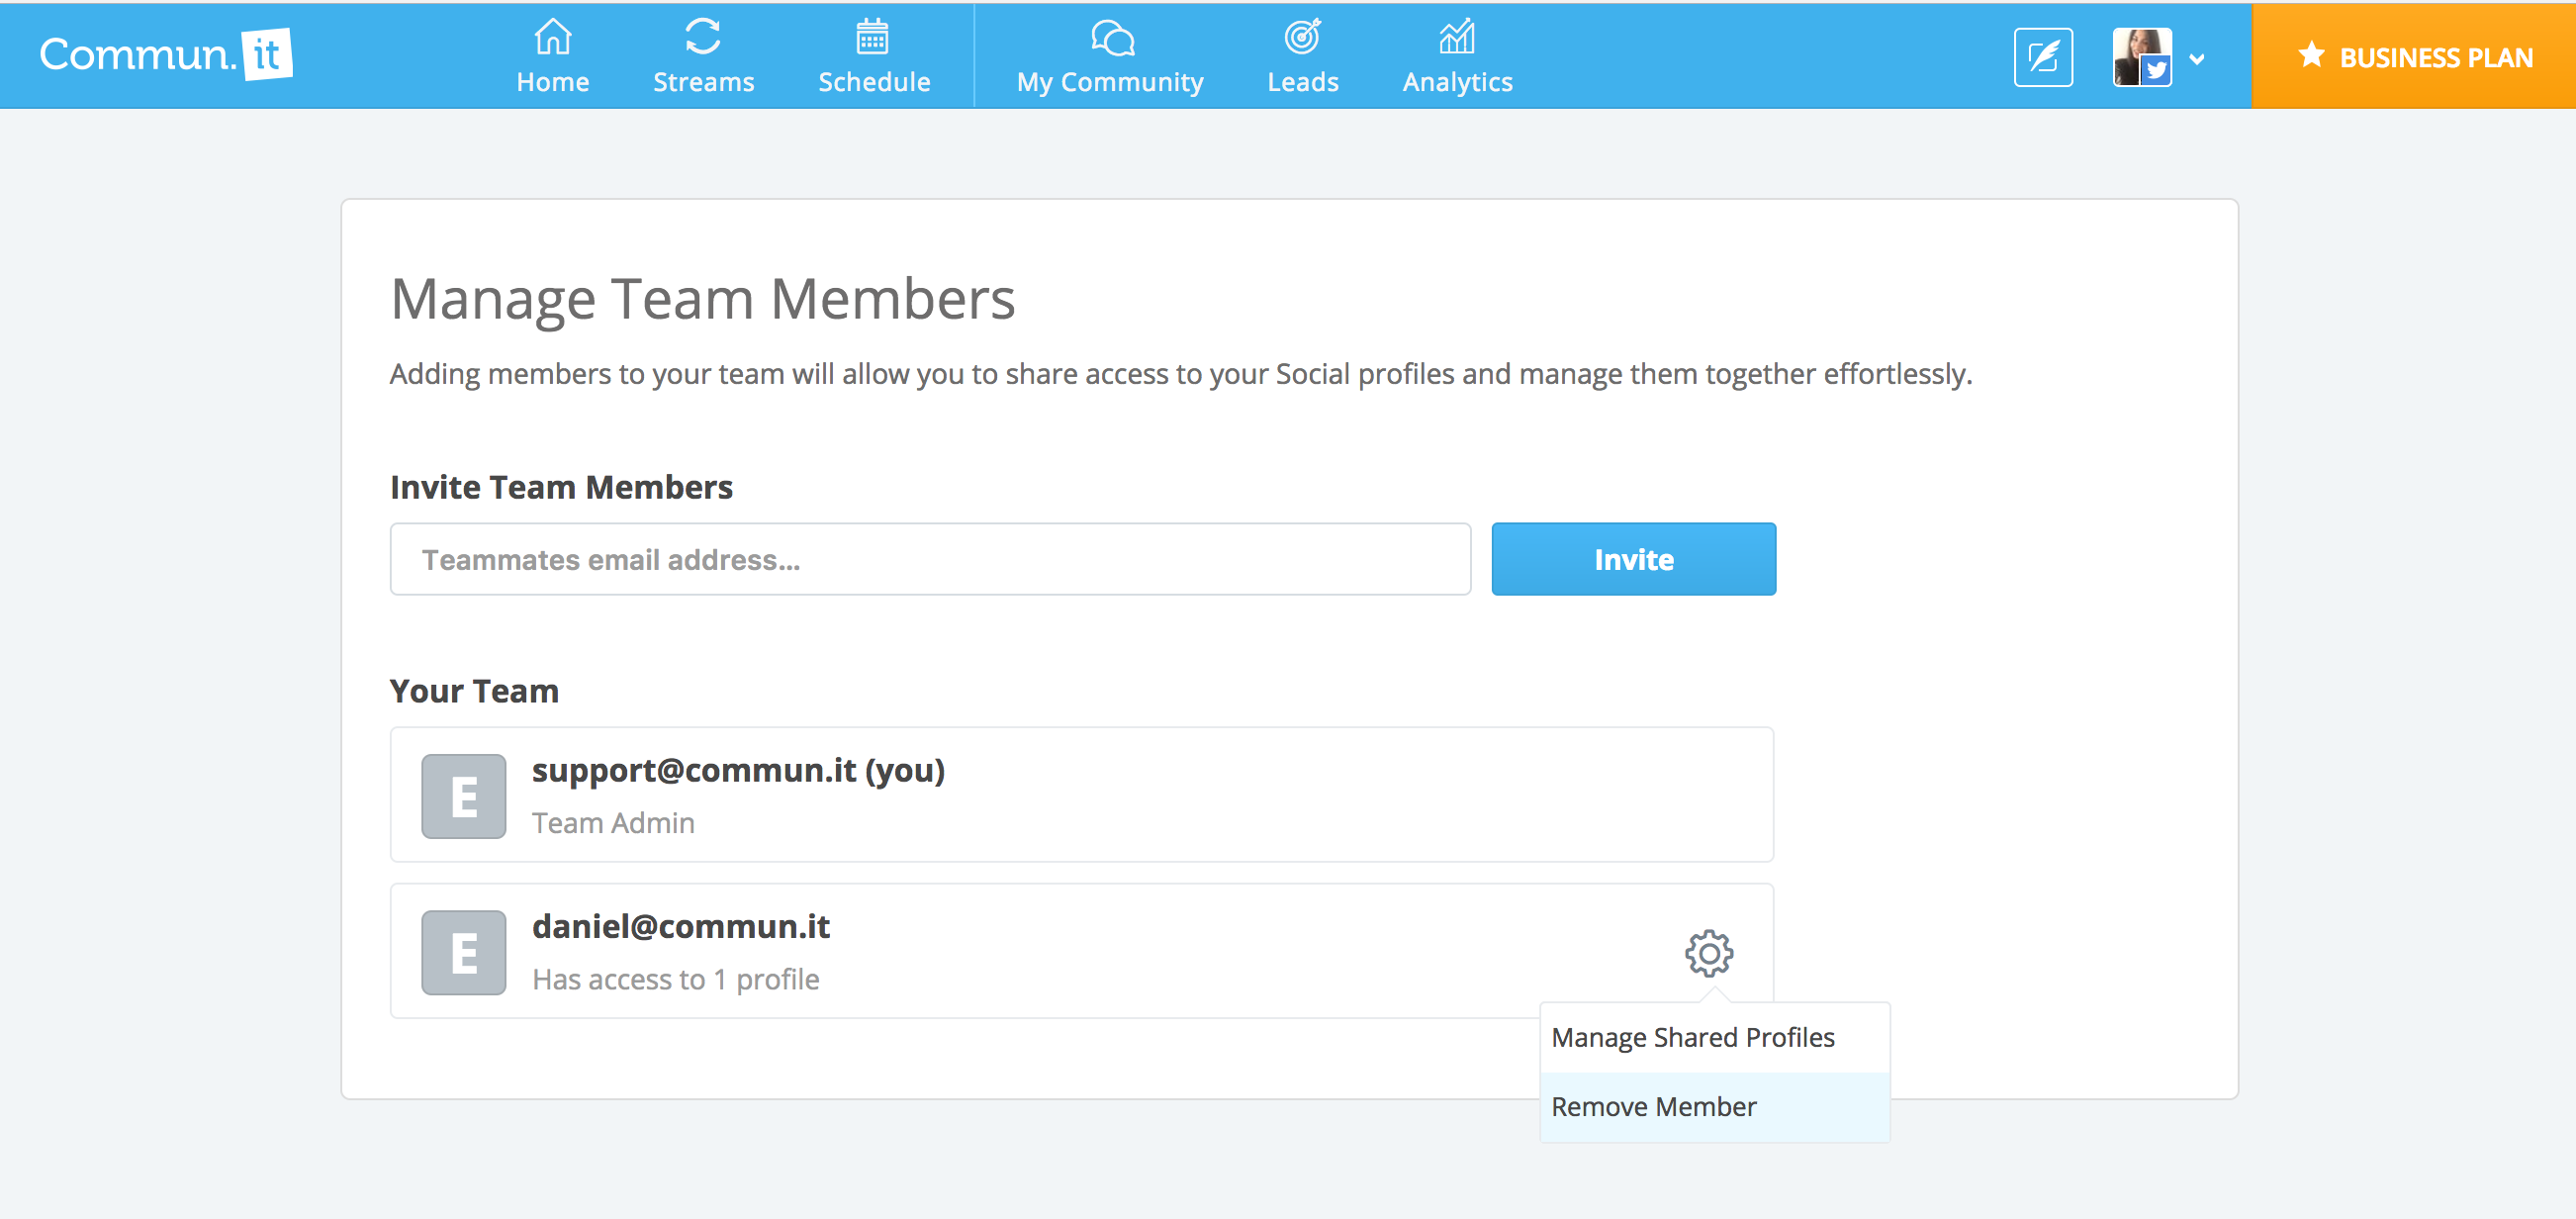Image resolution: width=2576 pixels, height=1219 pixels.
Task: Click the Manage Team Members heading
Action: (703, 299)
